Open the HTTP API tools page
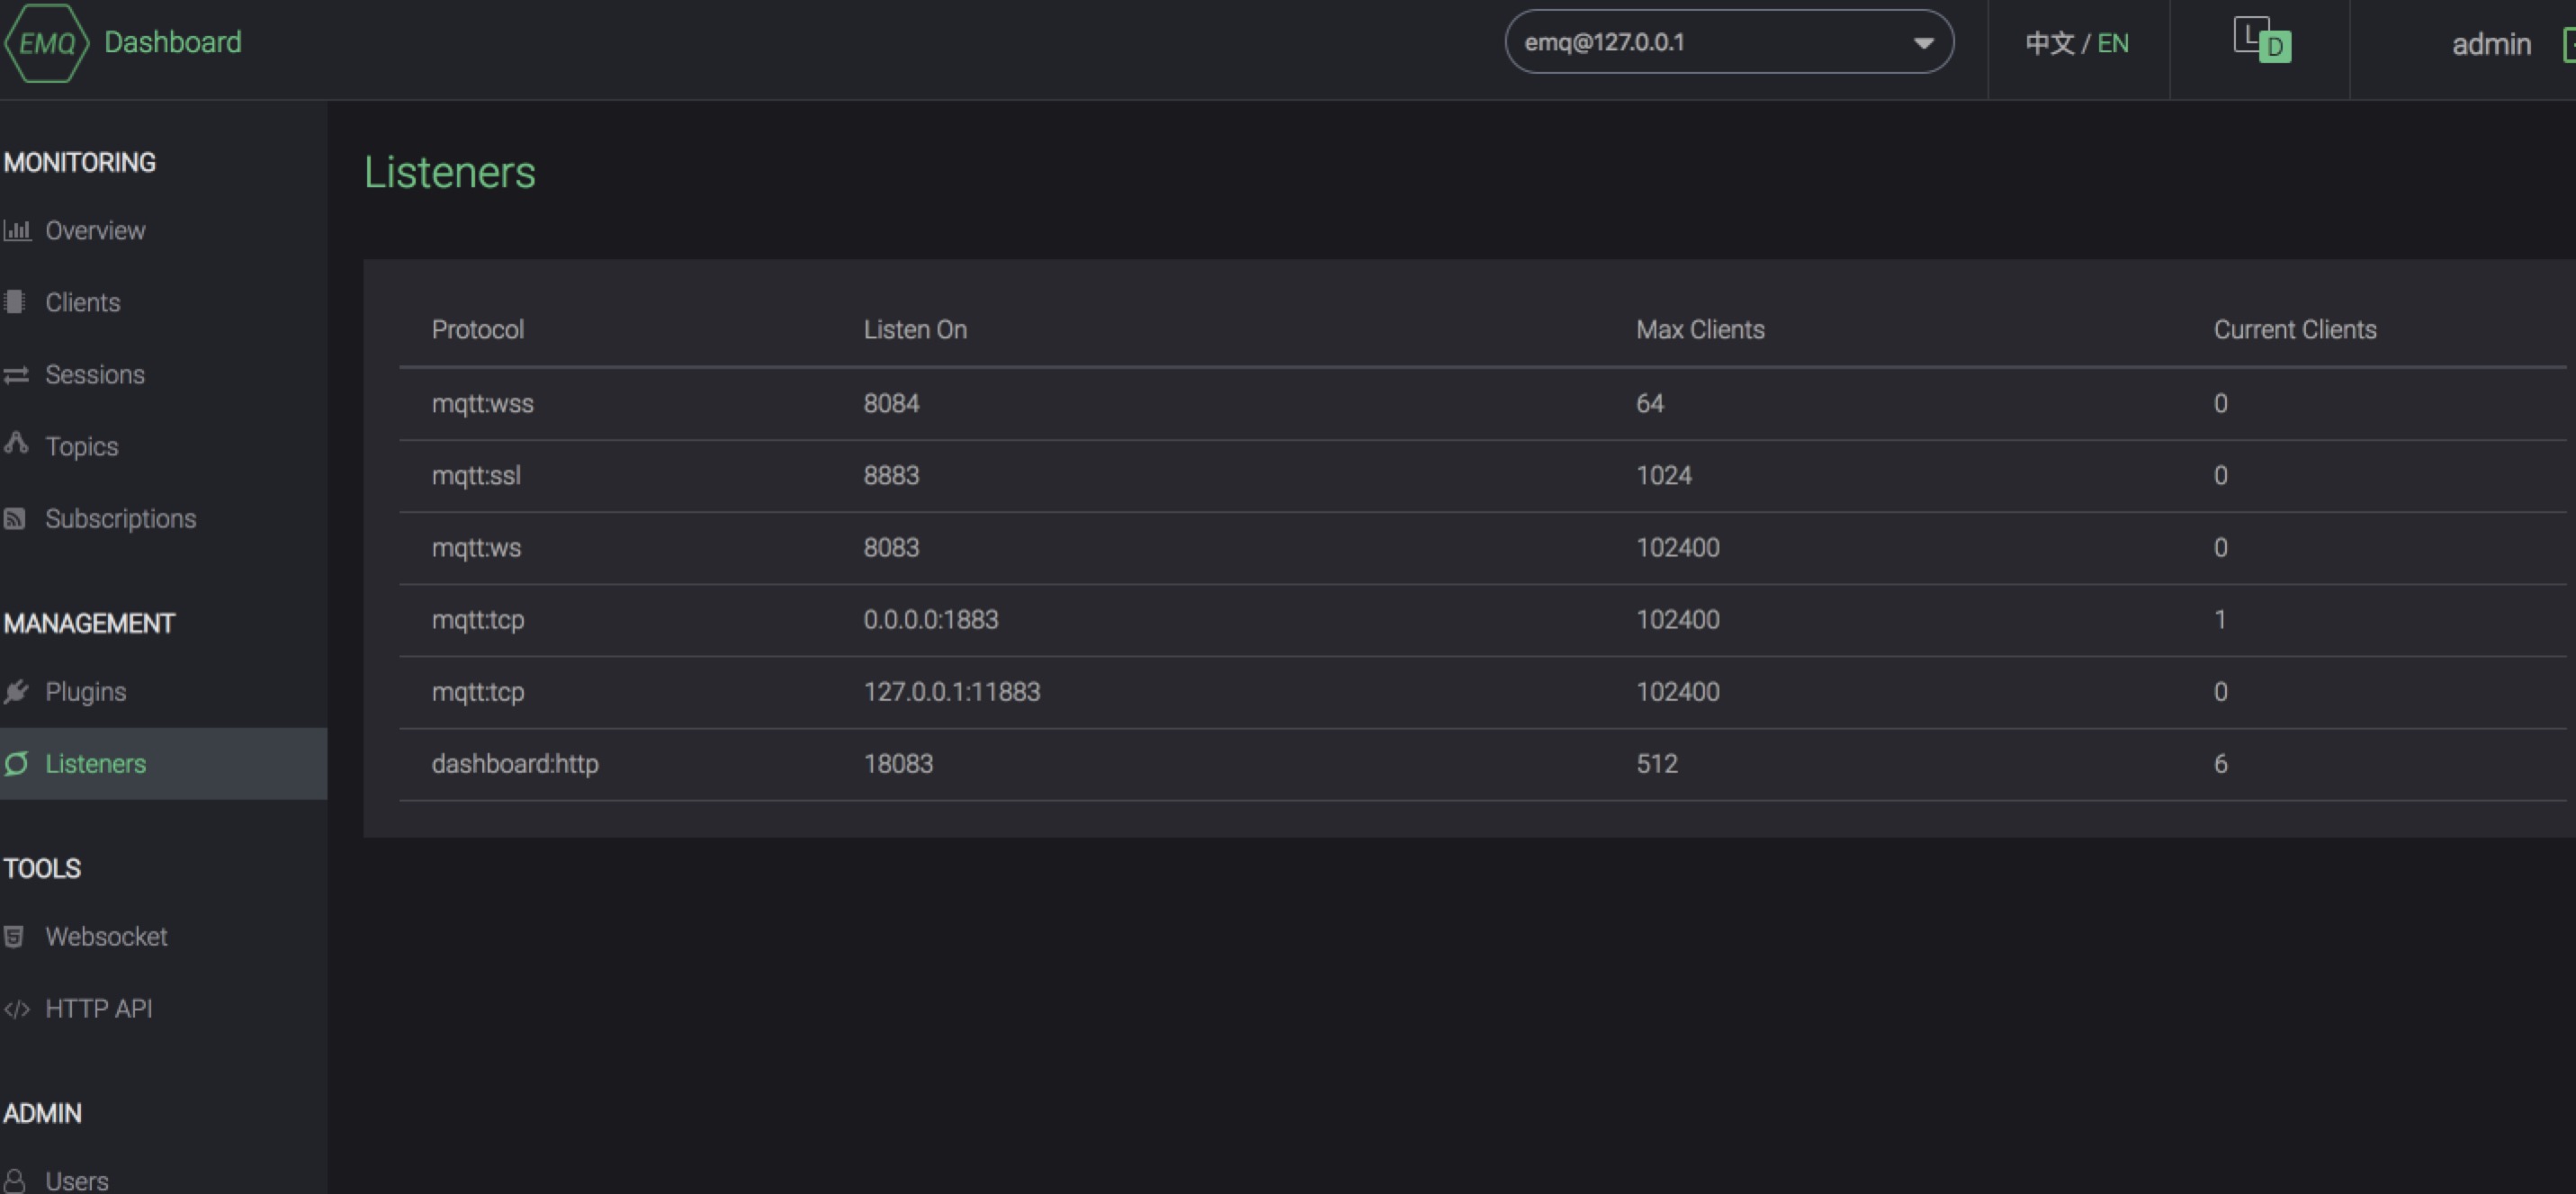The image size is (2576, 1194). (99, 1008)
